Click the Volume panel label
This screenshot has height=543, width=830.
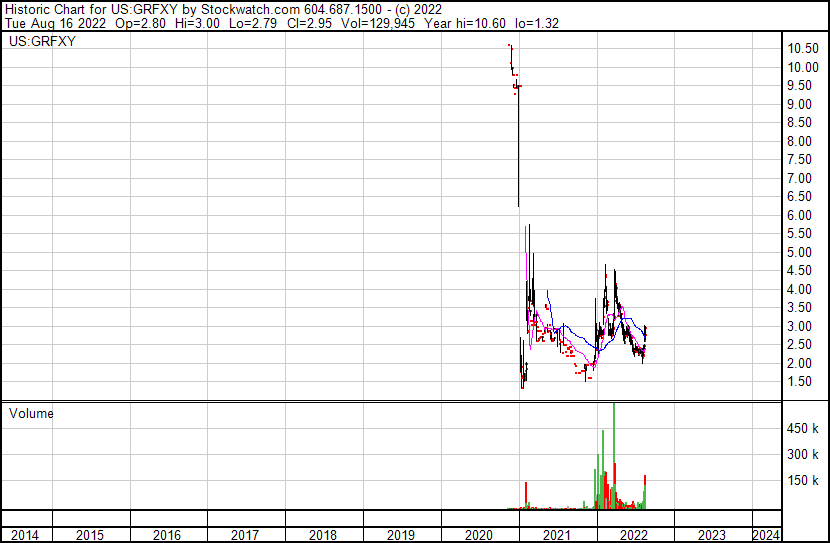pos(31,413)
